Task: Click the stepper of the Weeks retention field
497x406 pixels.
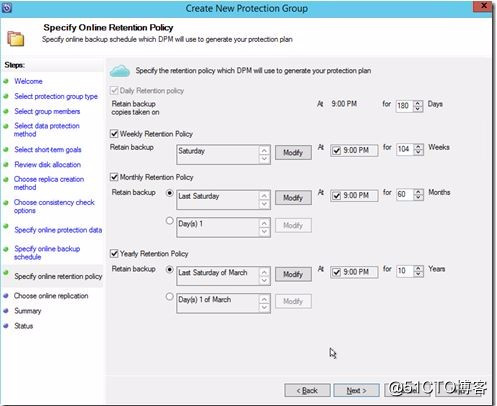Action: 418,149
